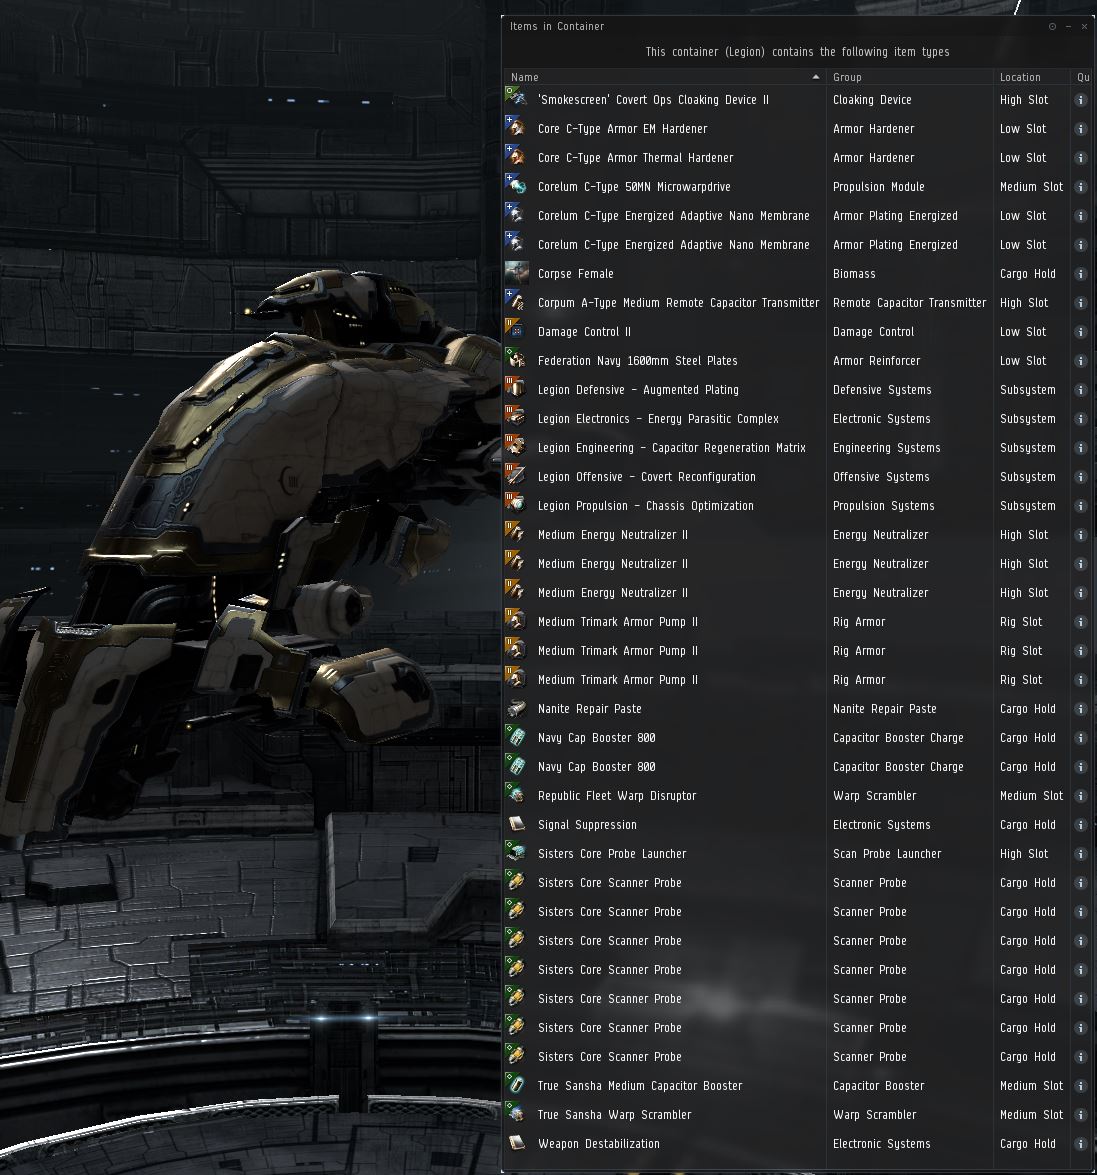The width and height of the screenshot is (1097, 1175).
Task: Click the Qu column header
Action: (1083, 77)
